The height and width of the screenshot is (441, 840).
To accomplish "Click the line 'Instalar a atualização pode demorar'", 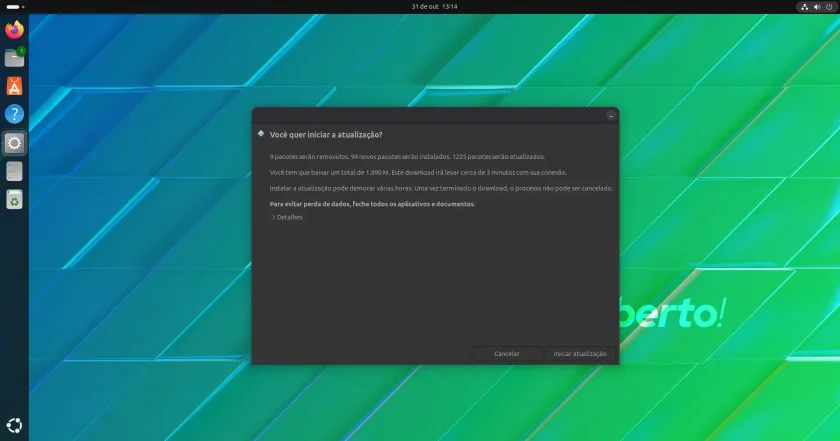I will [x=441, y=189].
